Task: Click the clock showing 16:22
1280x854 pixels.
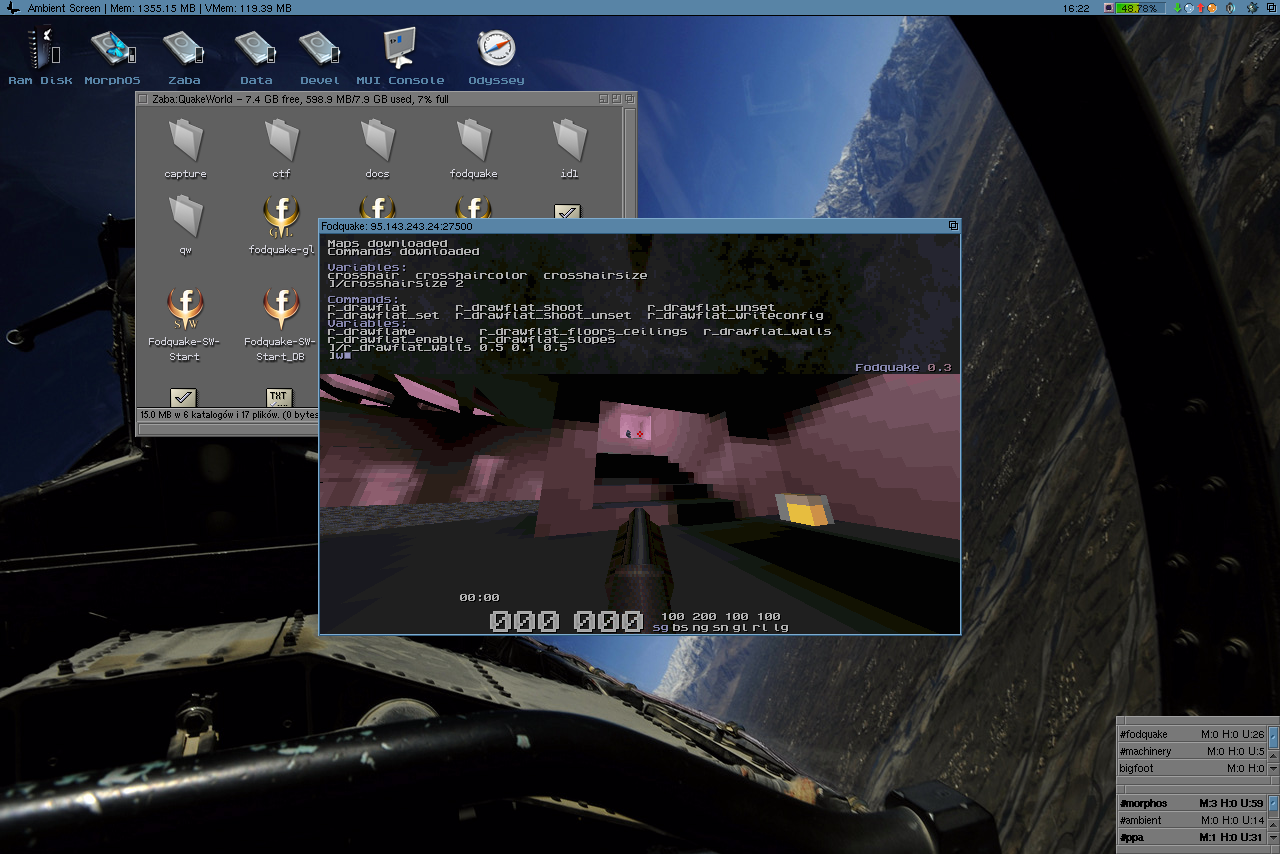Action: tap(1076, 8)
